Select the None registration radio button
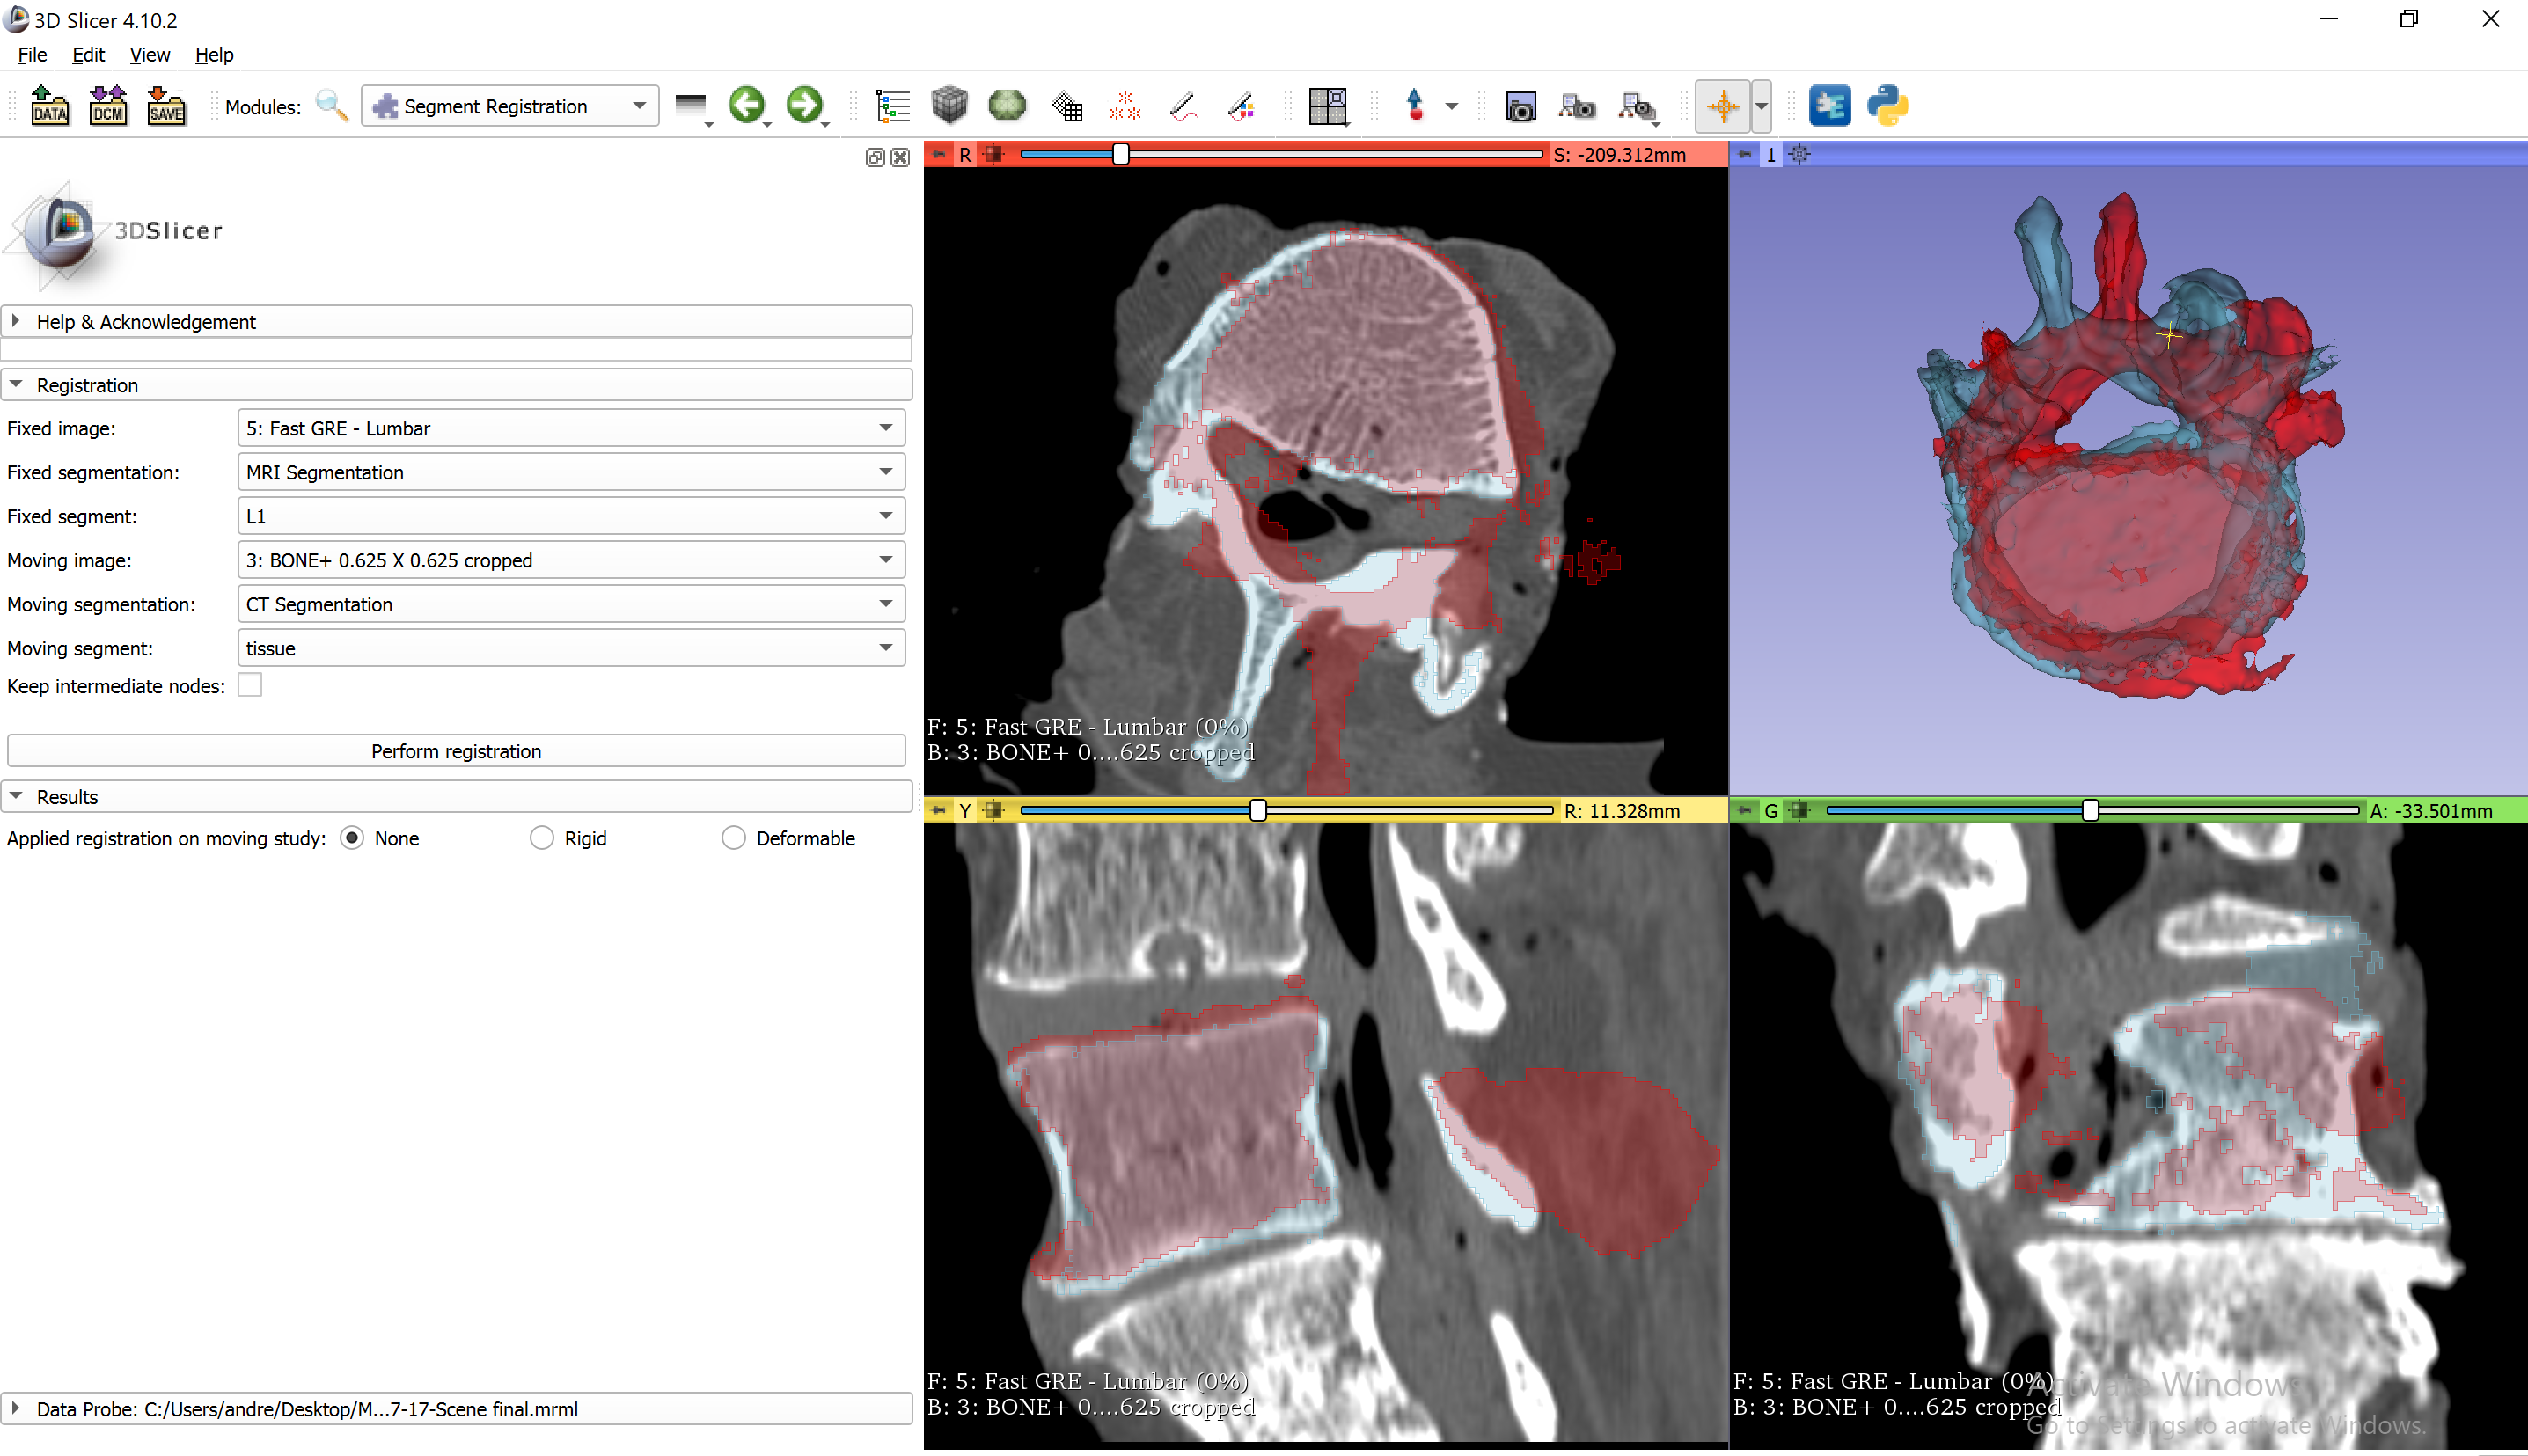The width and height of the screenshot is (2528, 1456). tap(352, 838)
